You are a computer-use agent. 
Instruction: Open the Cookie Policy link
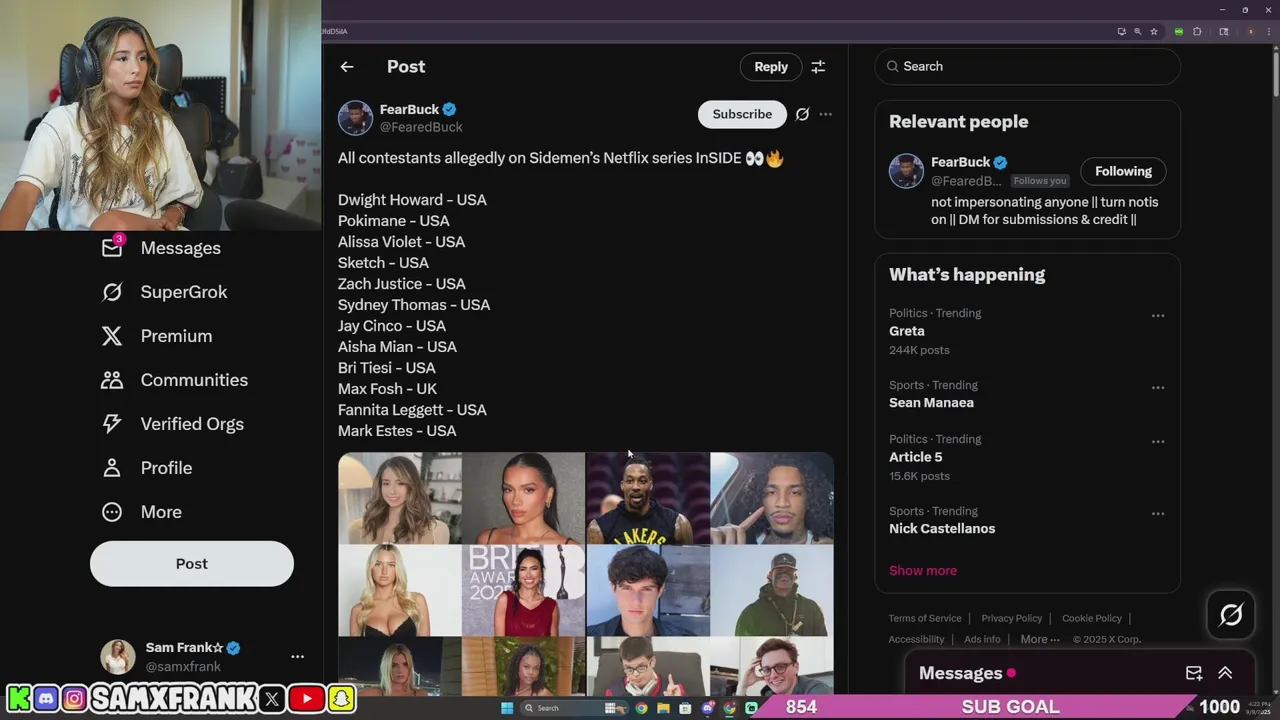[1092, 618]
